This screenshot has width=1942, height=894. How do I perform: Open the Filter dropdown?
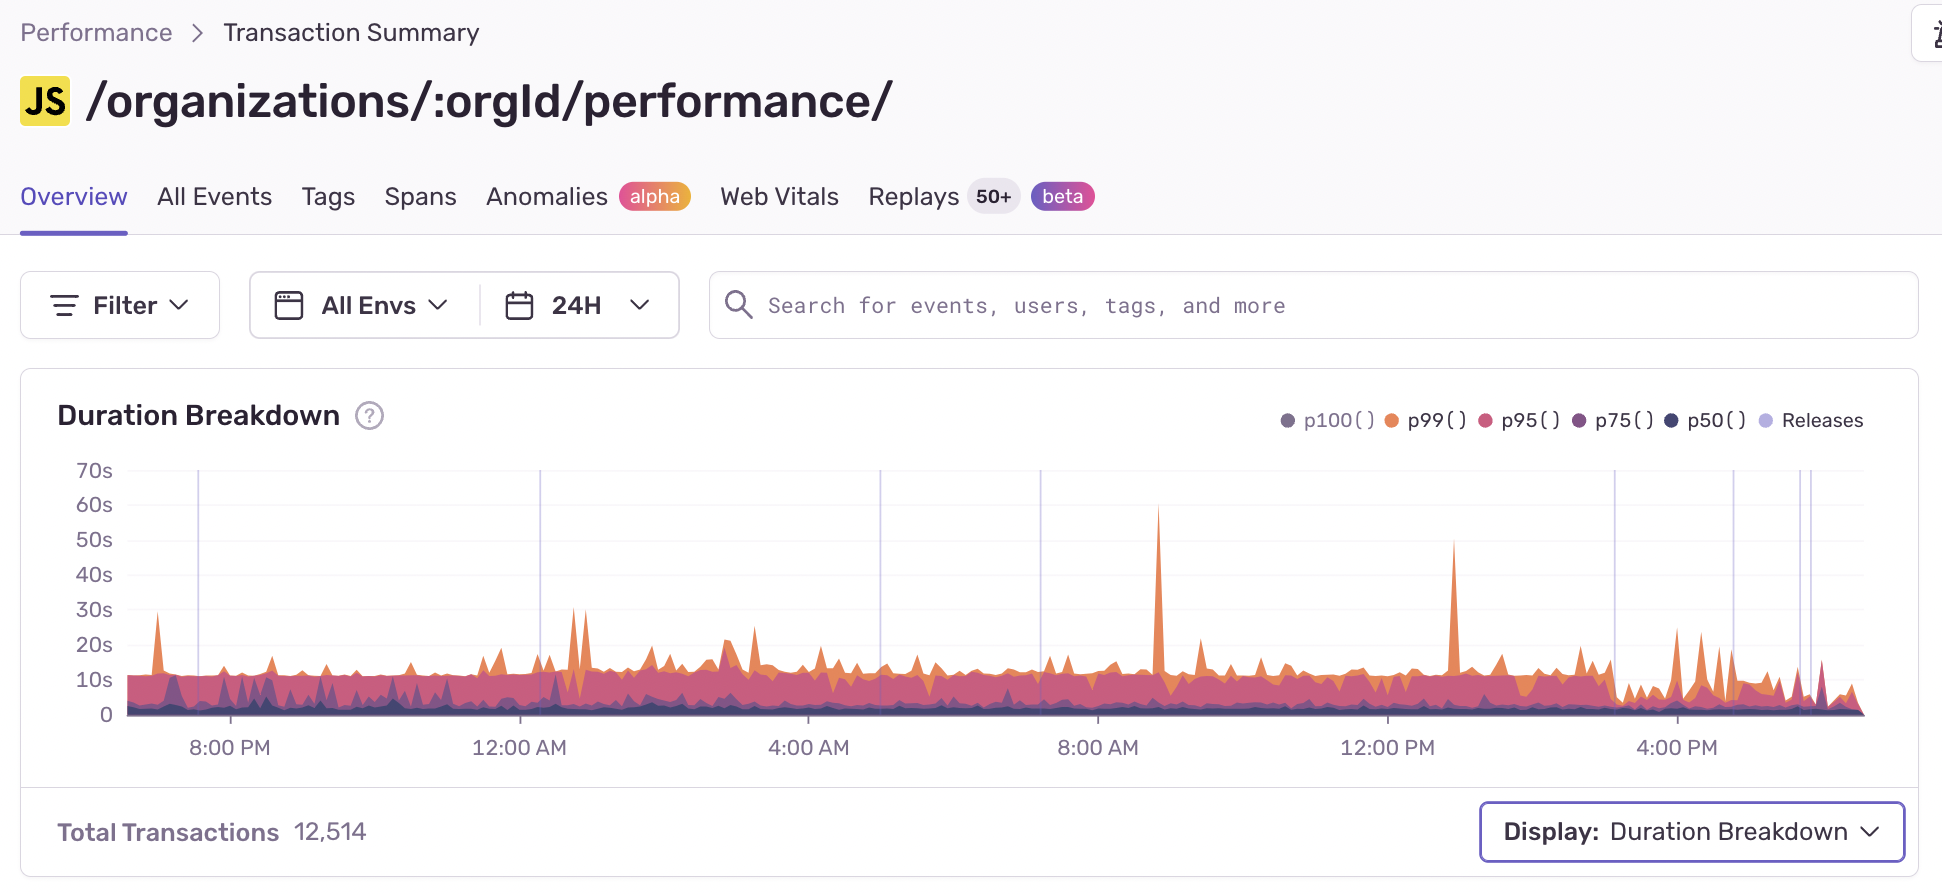(x=120, y=305)
